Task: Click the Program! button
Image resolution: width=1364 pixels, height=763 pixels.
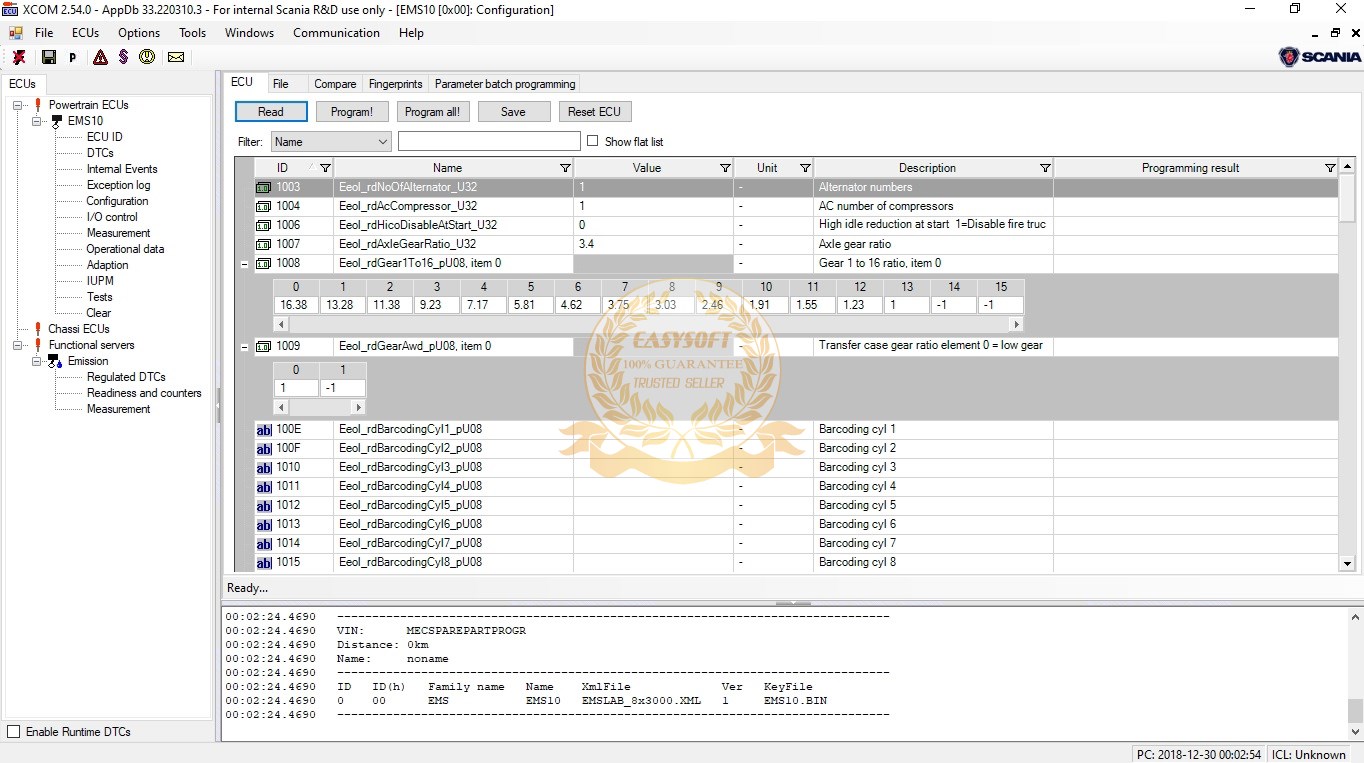Action: 352,112
